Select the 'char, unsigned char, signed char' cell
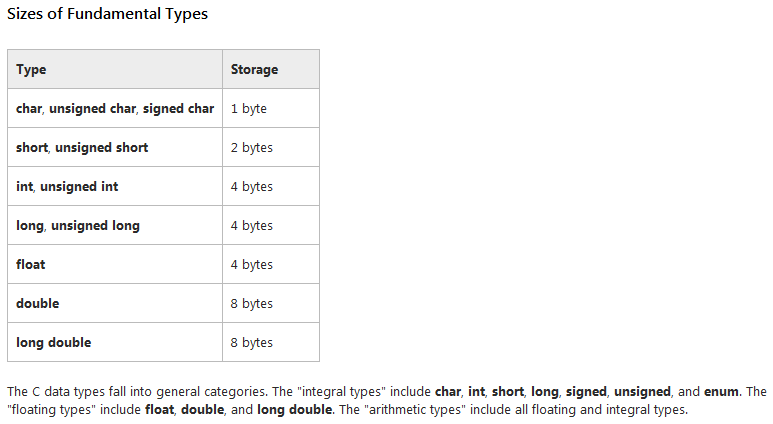The width and height of the screenshot is (773, 424). pyautogui.click(x=115, y=108)
